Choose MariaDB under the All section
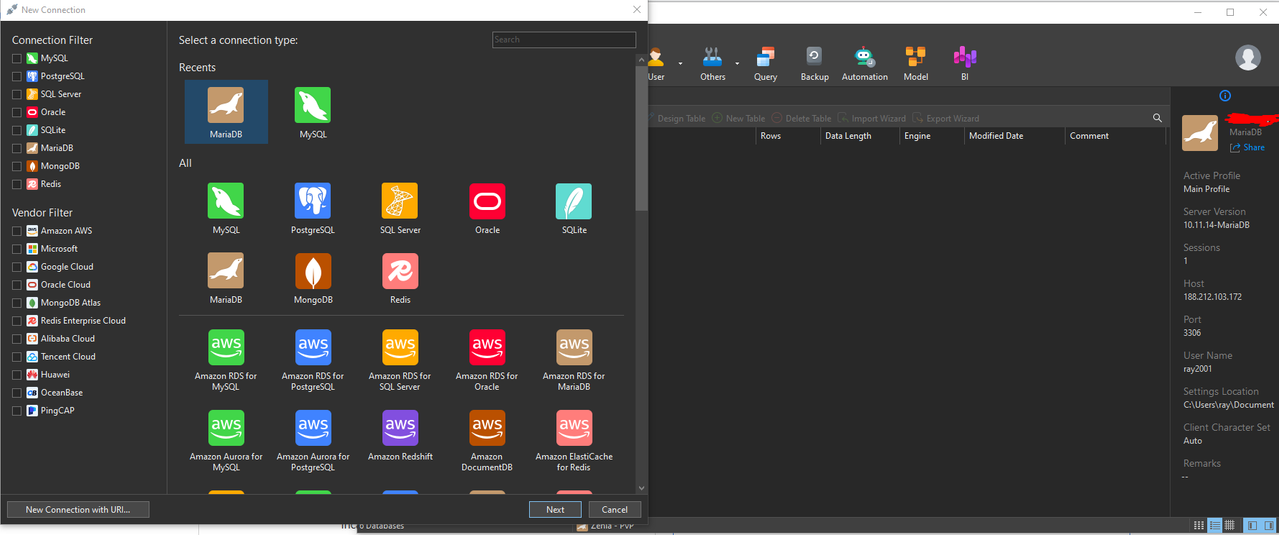 226,278
